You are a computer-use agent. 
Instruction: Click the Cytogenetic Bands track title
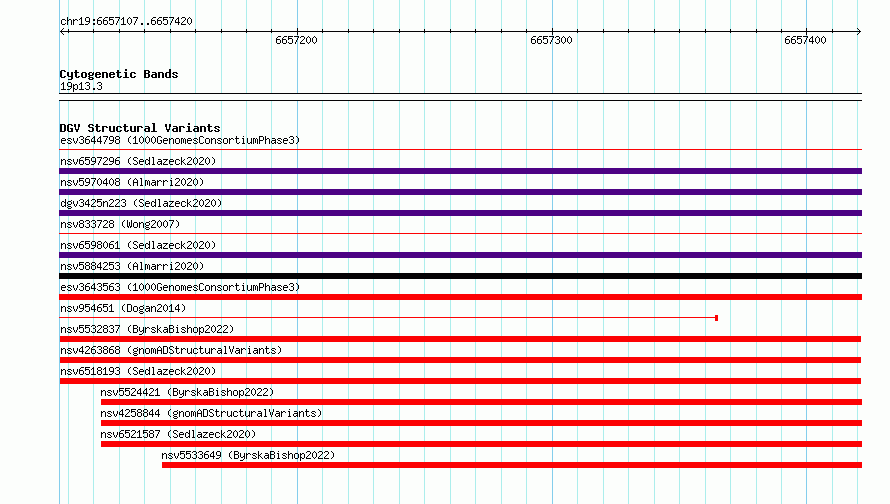[x=119, y=74]
